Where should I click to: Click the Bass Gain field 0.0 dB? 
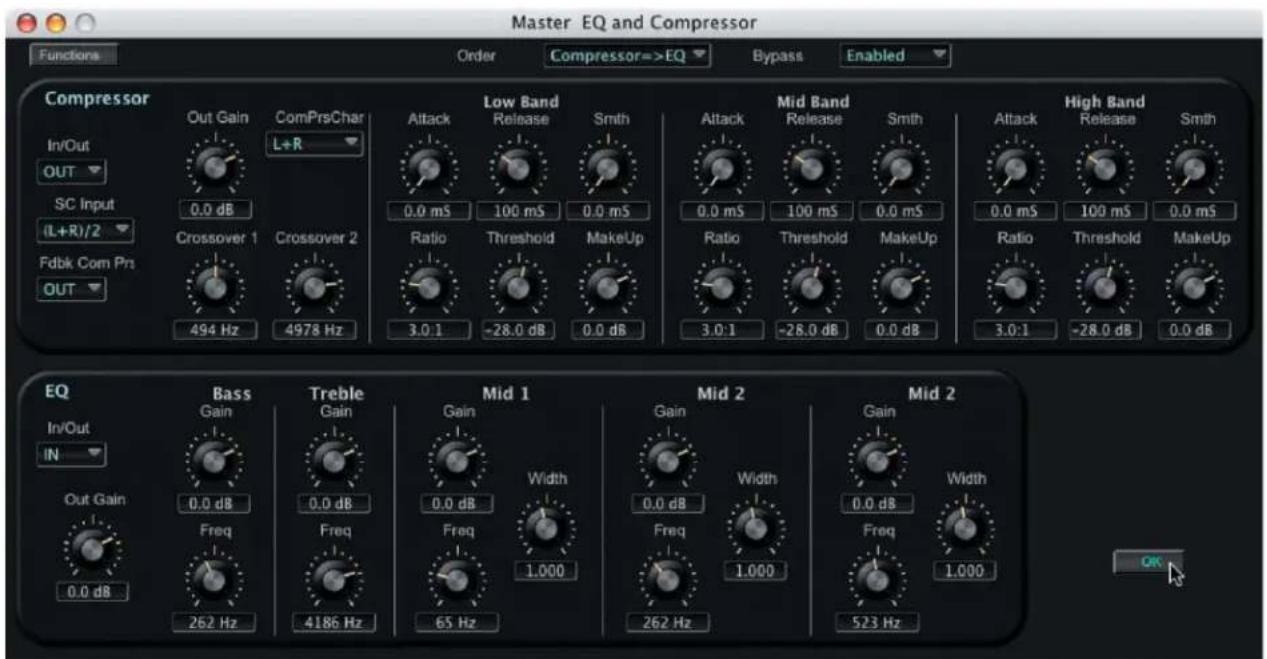coord(214,503)
